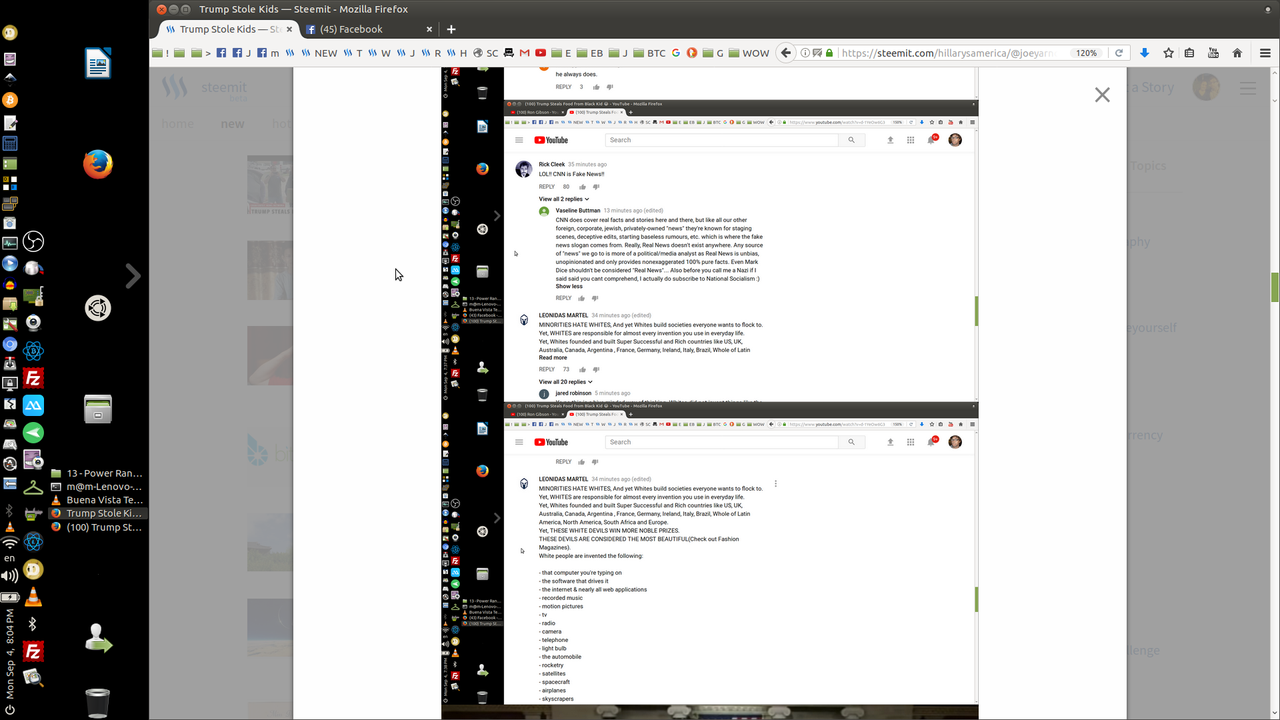Image resolution: width=1280 pixels, height=720 pixels.
Task: Switch to 'm@m-Lenovo-...' terminal window
Action: [96, 486]
